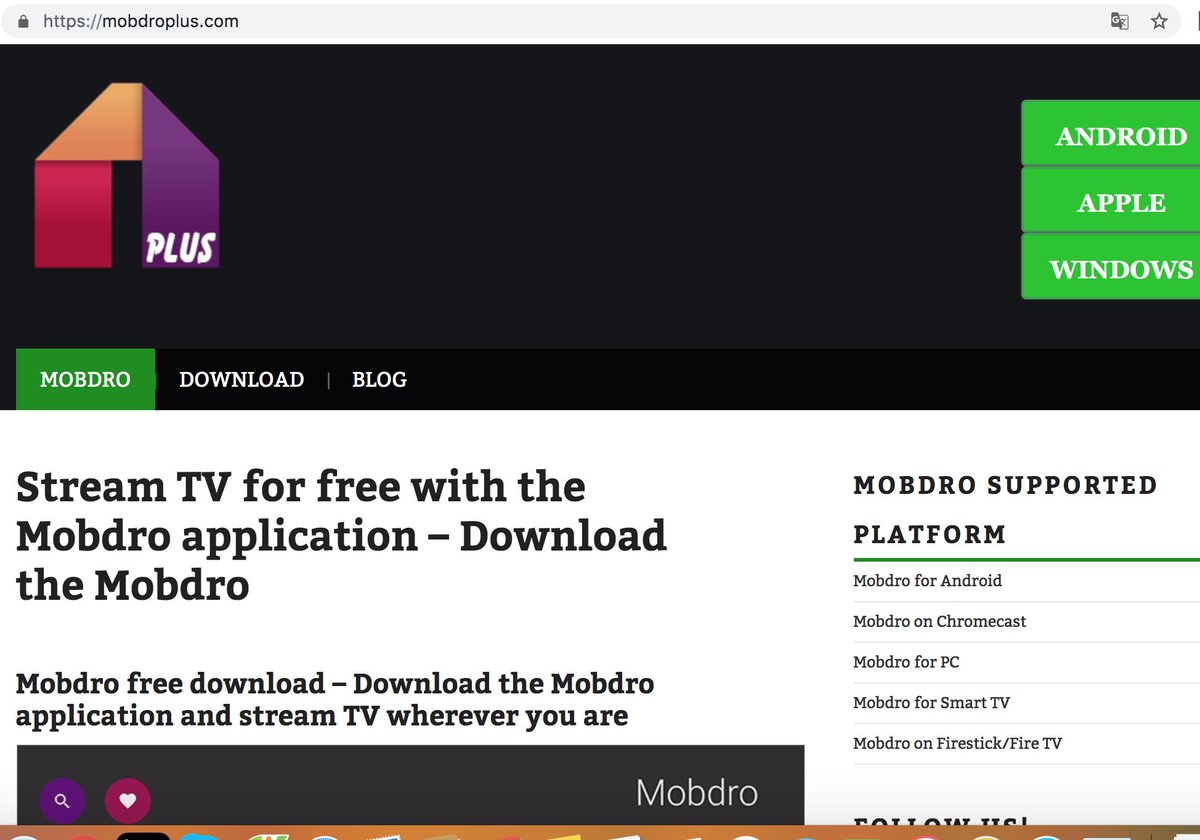Open the Mobdro for Android link

927,580
